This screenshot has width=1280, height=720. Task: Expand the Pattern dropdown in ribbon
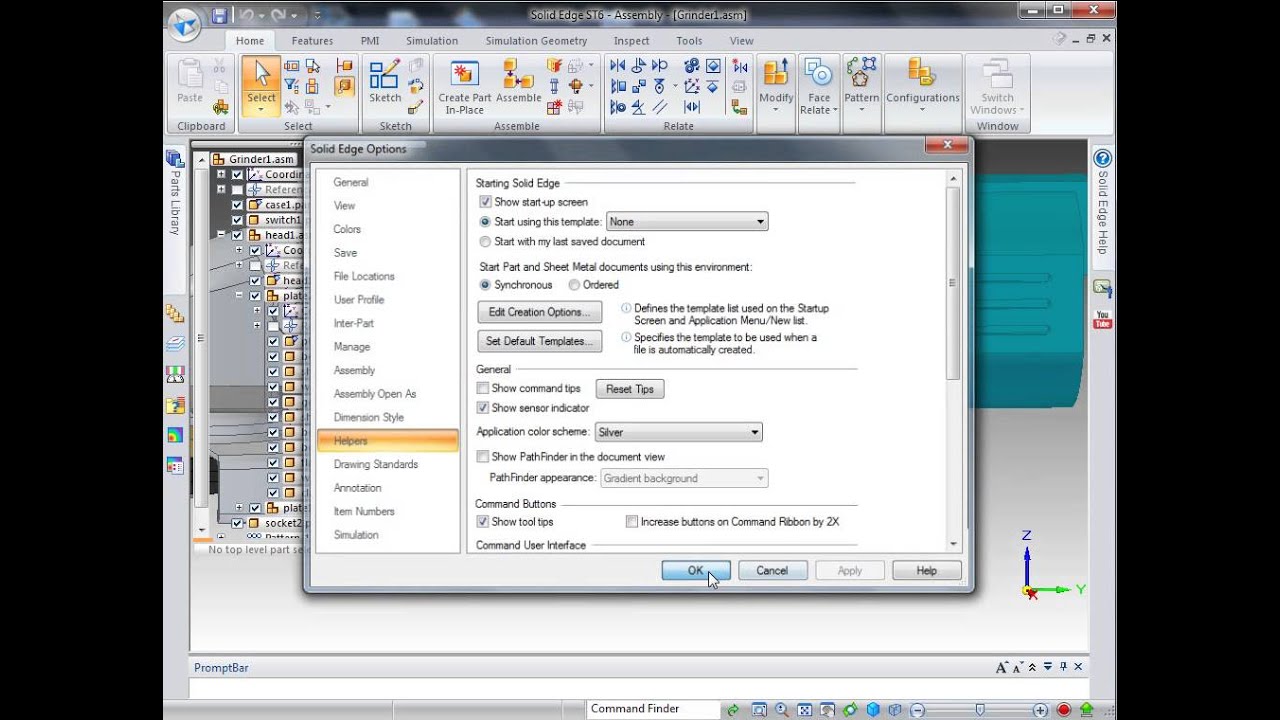click(861, 87)
